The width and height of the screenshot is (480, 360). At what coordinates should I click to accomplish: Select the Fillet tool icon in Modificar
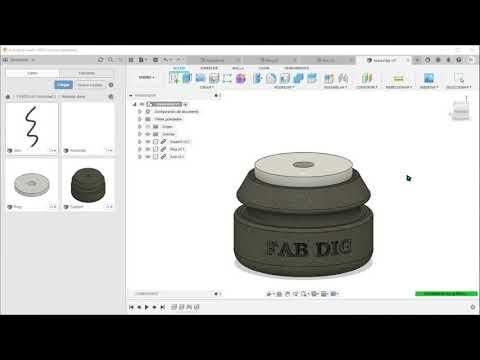point(271,78)
